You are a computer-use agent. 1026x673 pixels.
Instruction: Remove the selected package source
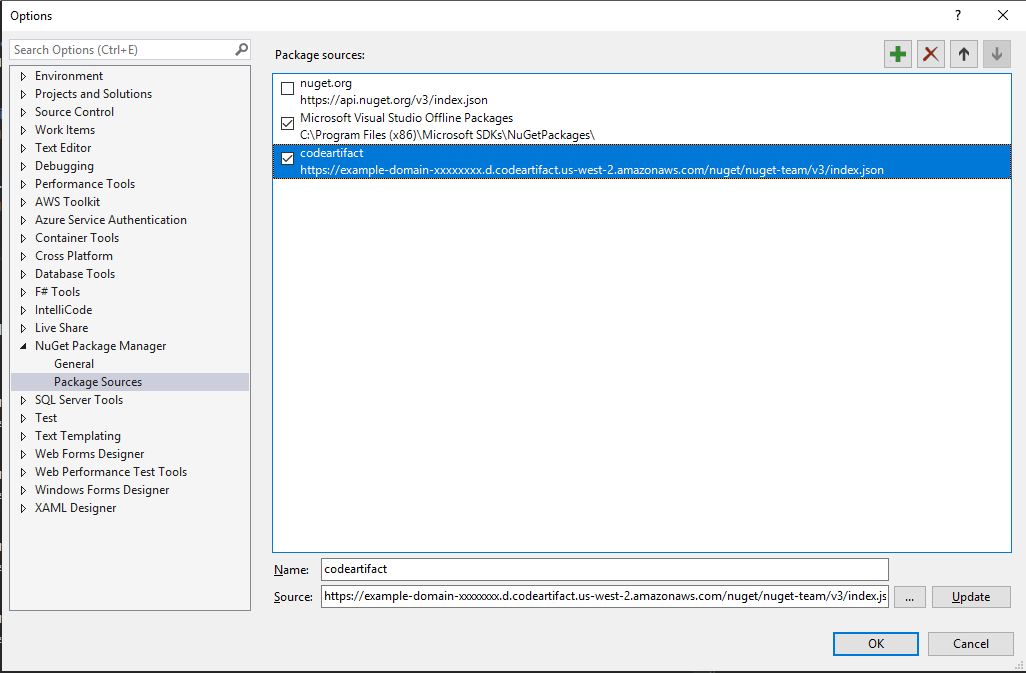point(930,53)
